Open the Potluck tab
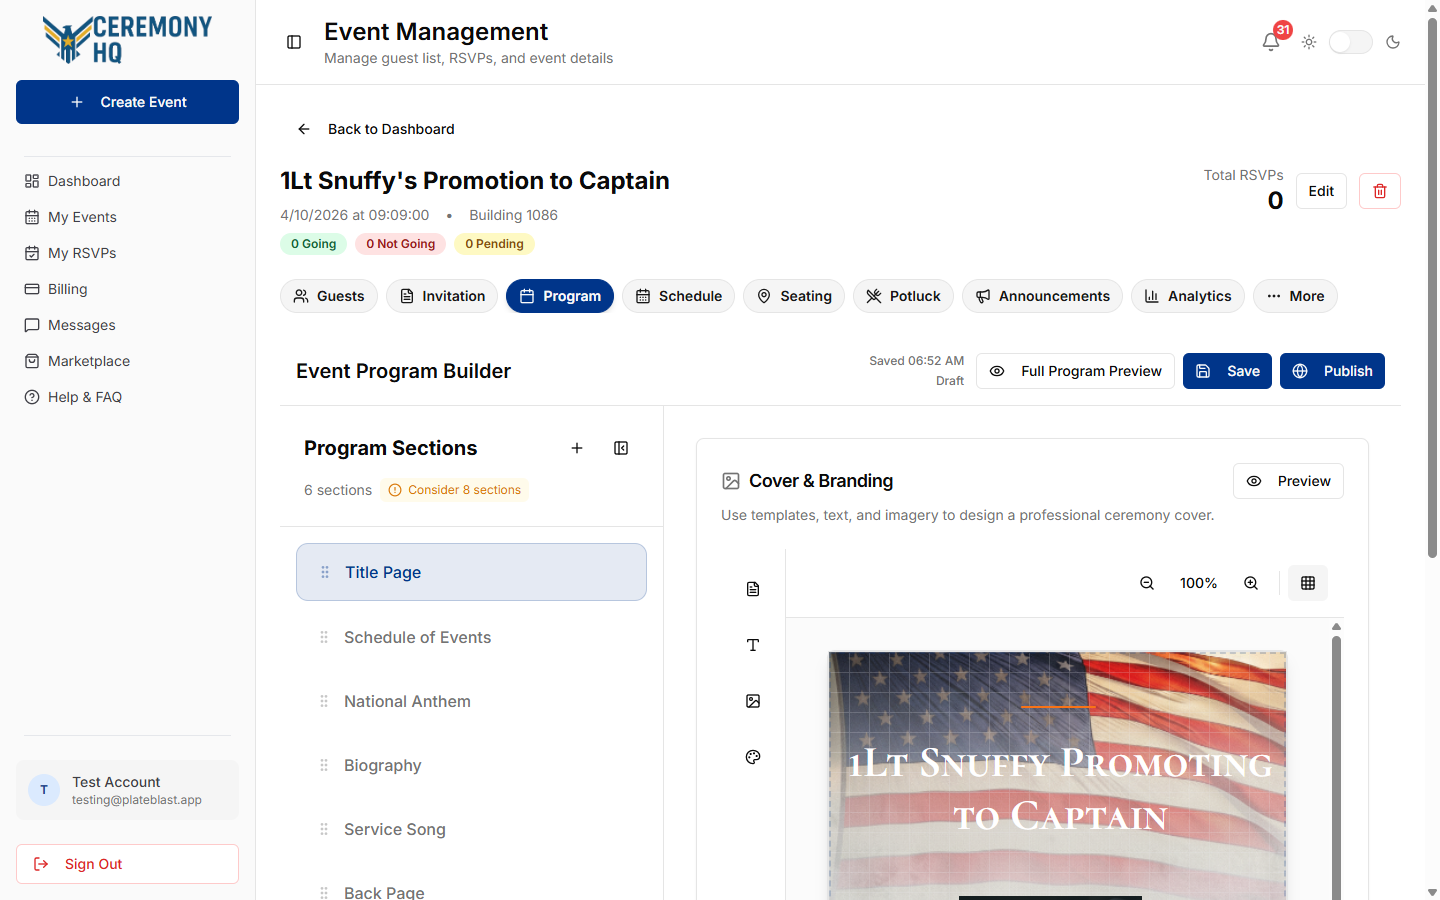1440x900 pixels. click(x=903, y=296)
